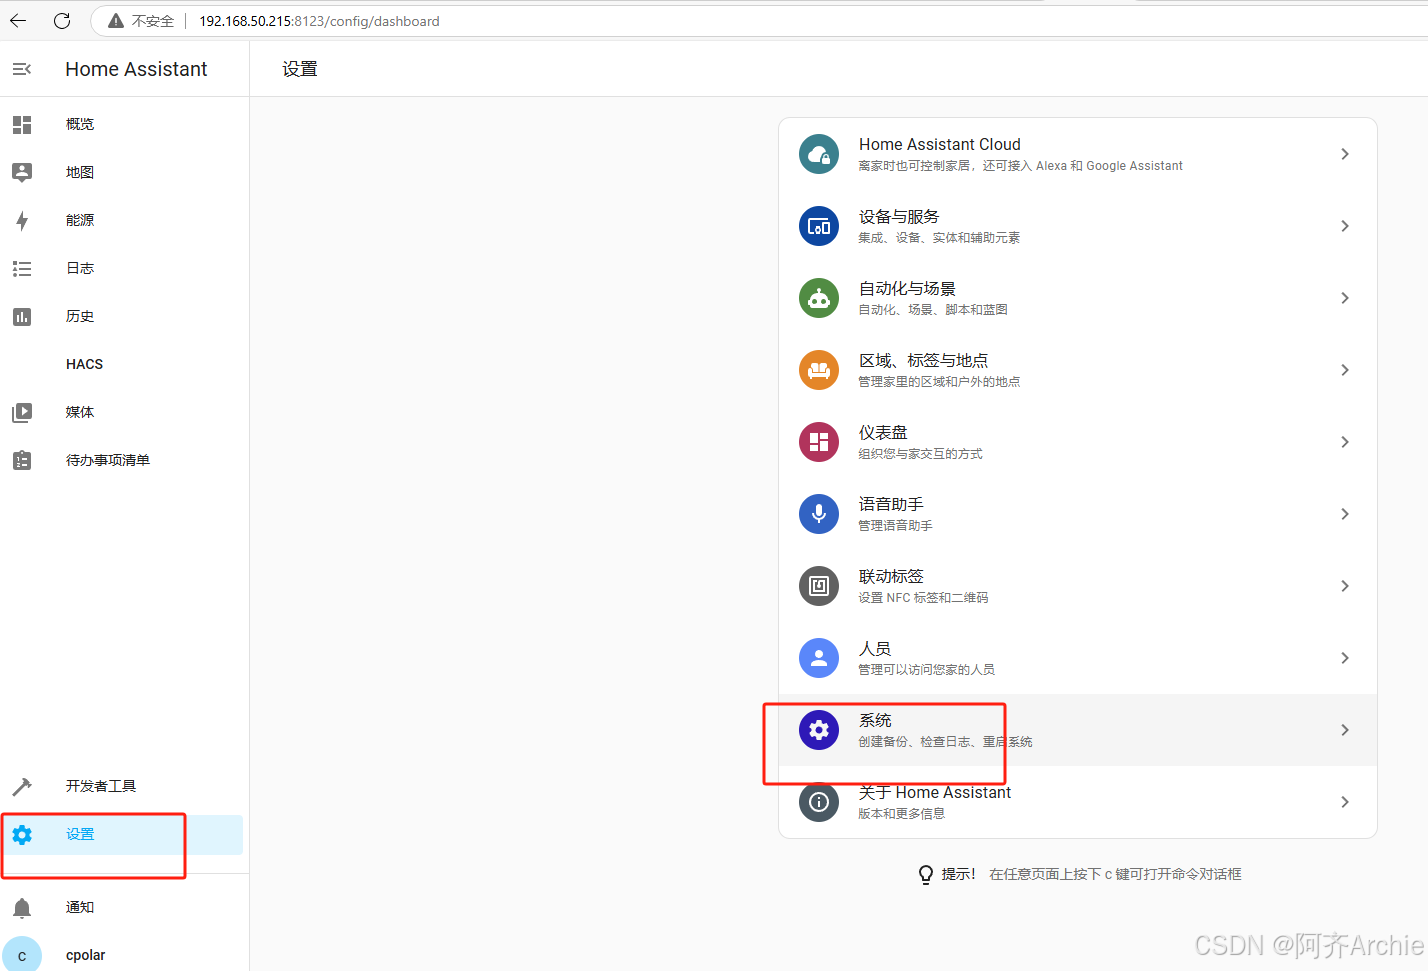Click the browser address bar URL
1428x971 pixels.
pyautogui.click(x=319, y=21)
